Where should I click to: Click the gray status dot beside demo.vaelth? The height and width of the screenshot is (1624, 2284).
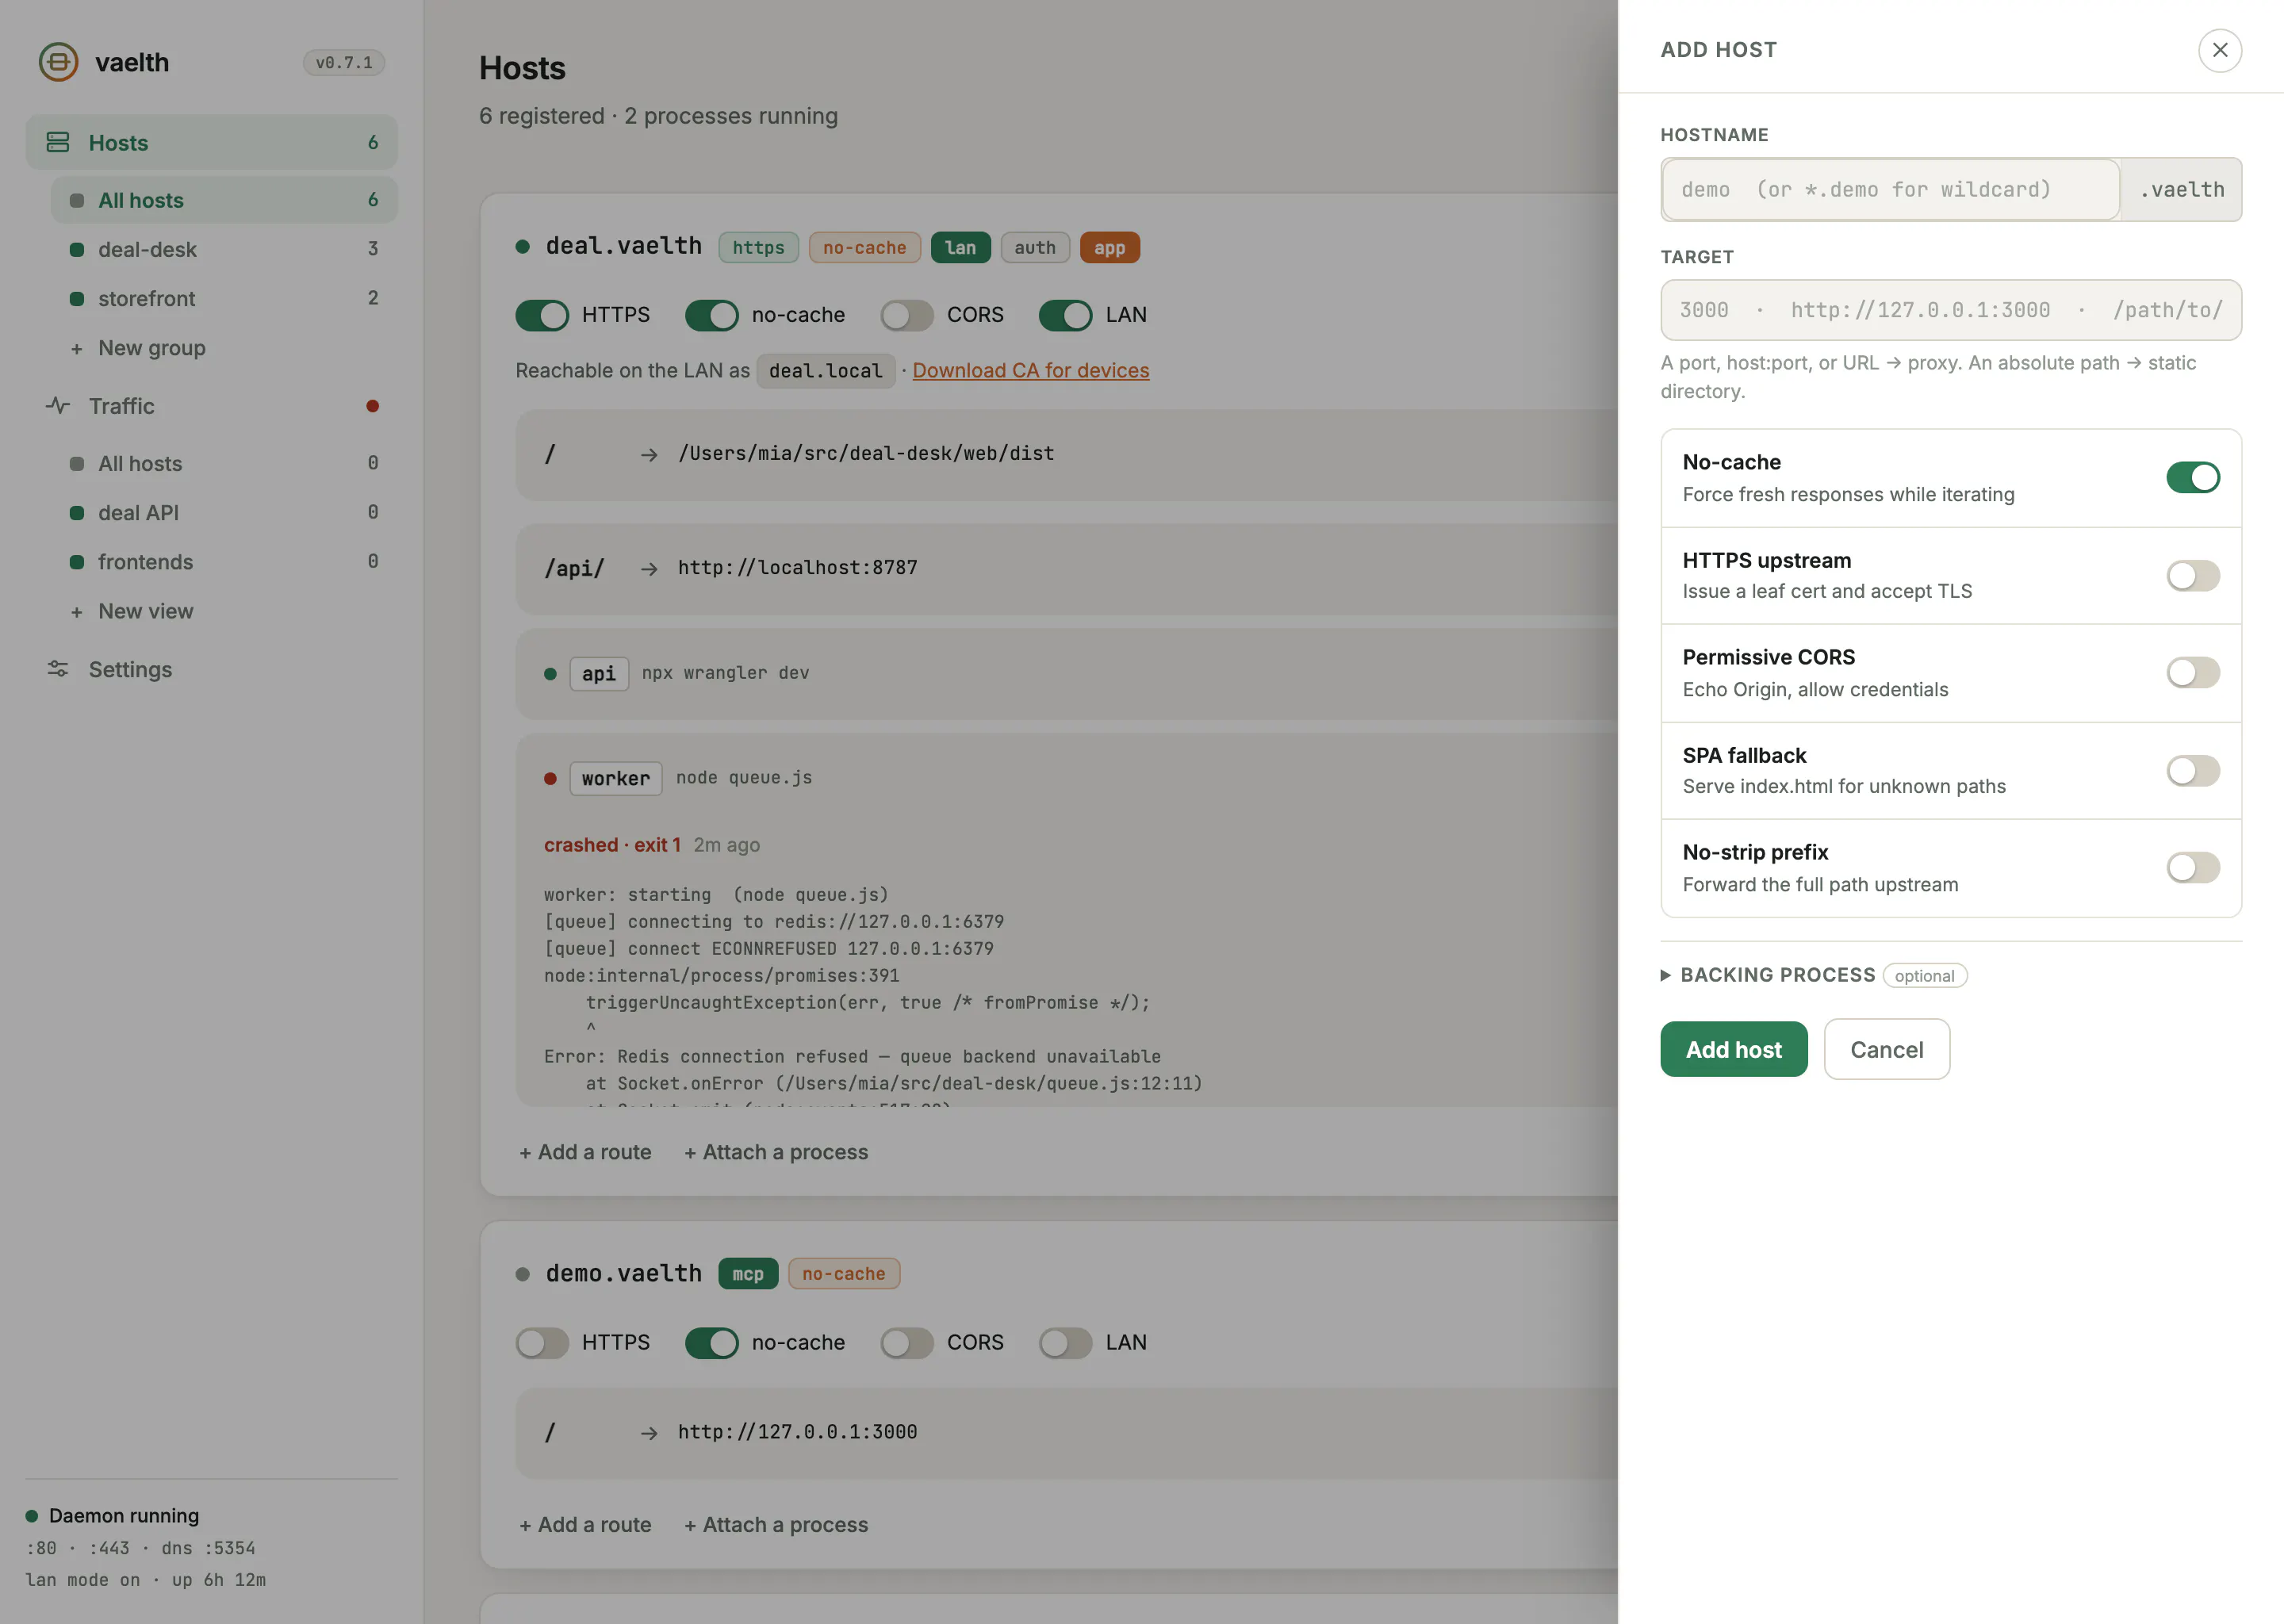pos(522,1274)
